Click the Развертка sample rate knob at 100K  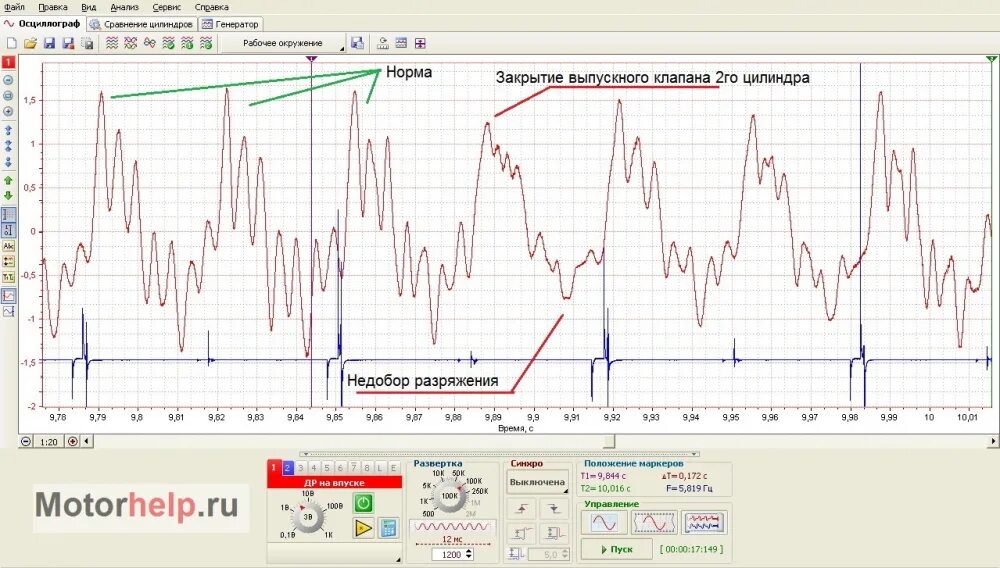click(x=449, y=495)
